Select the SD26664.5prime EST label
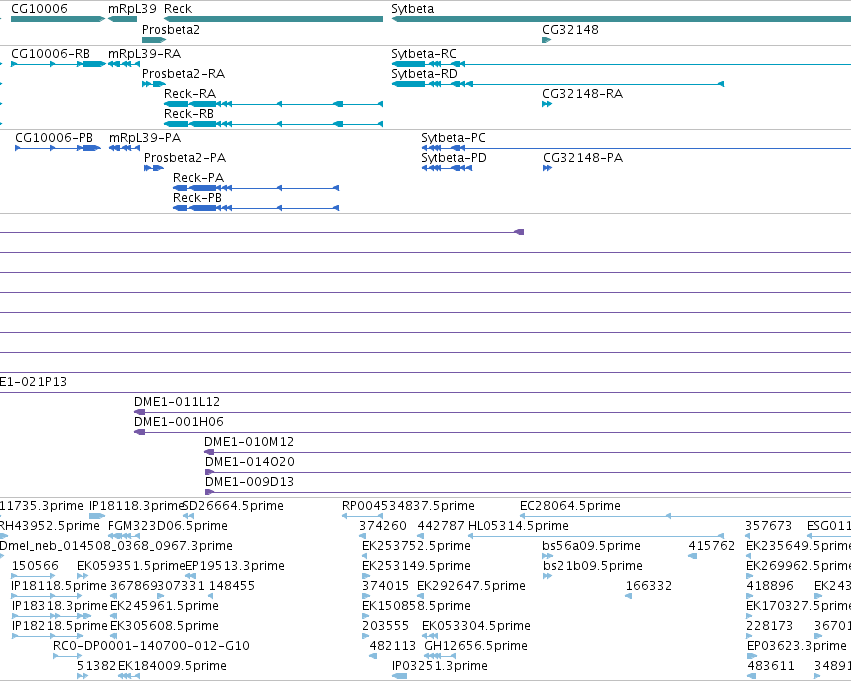The height and width of the screenshot is (681, 851). pos(234,506)
